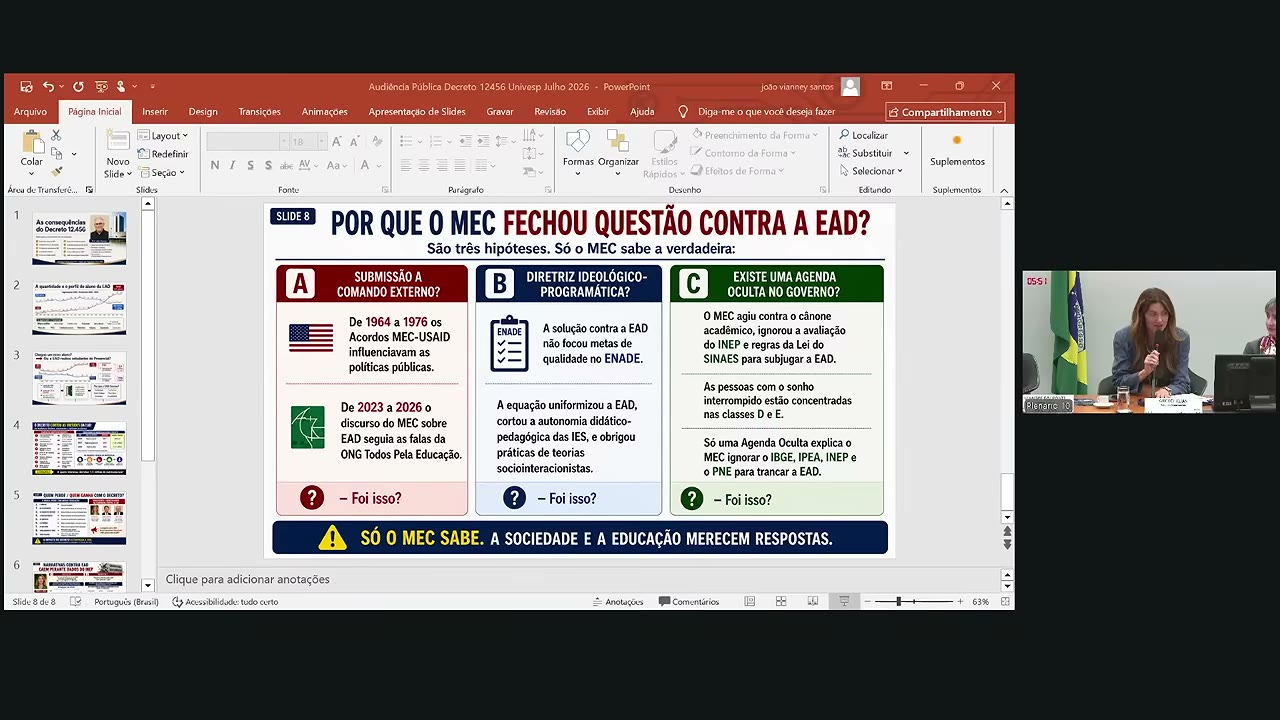Click Acessibilidade: tudo certo status
This screenshot has width=1280, height=720.
225,602
